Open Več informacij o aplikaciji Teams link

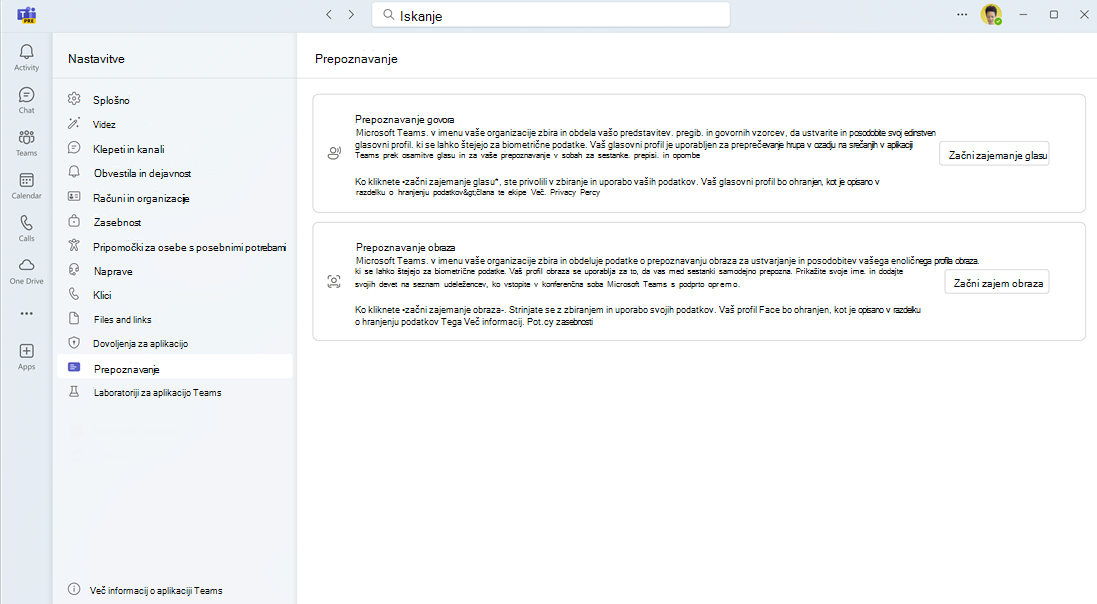(x=156, y=591)
